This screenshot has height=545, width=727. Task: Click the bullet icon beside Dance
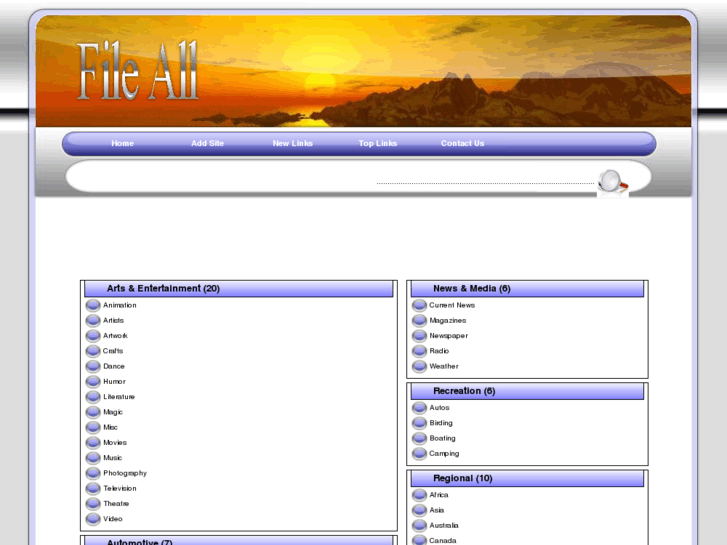93,366
